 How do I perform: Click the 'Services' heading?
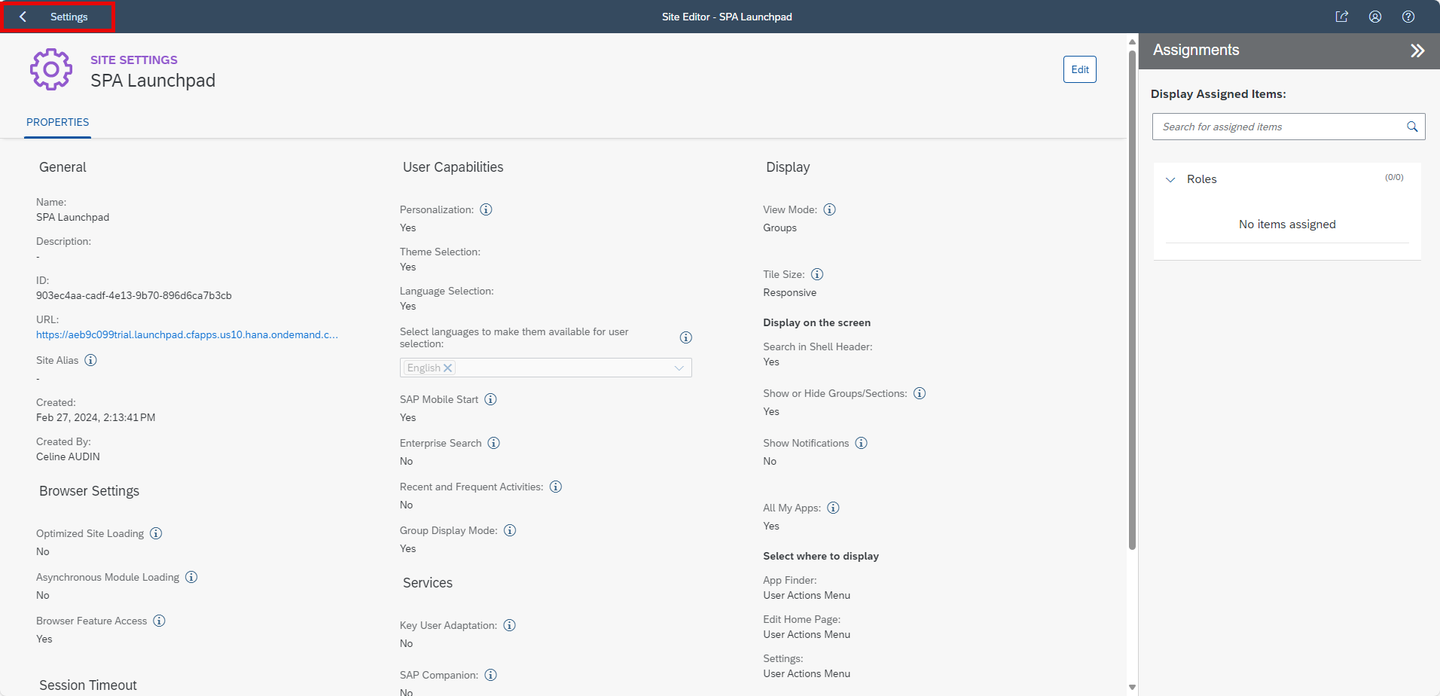point(428,583)
